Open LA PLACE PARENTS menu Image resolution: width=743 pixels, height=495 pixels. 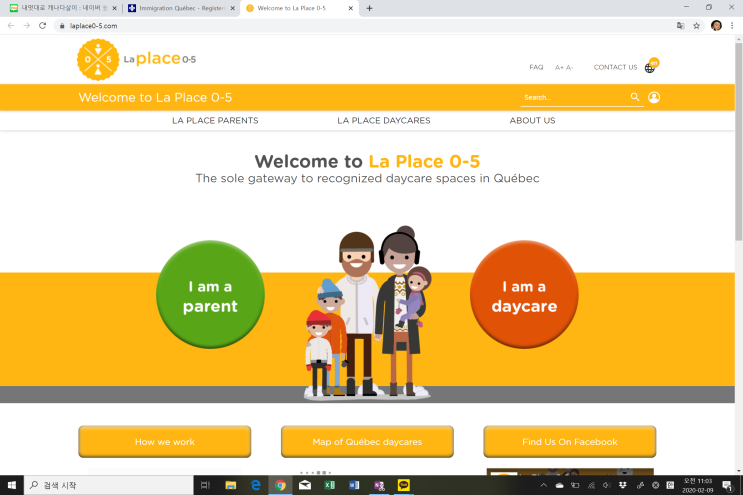[215, 121]
